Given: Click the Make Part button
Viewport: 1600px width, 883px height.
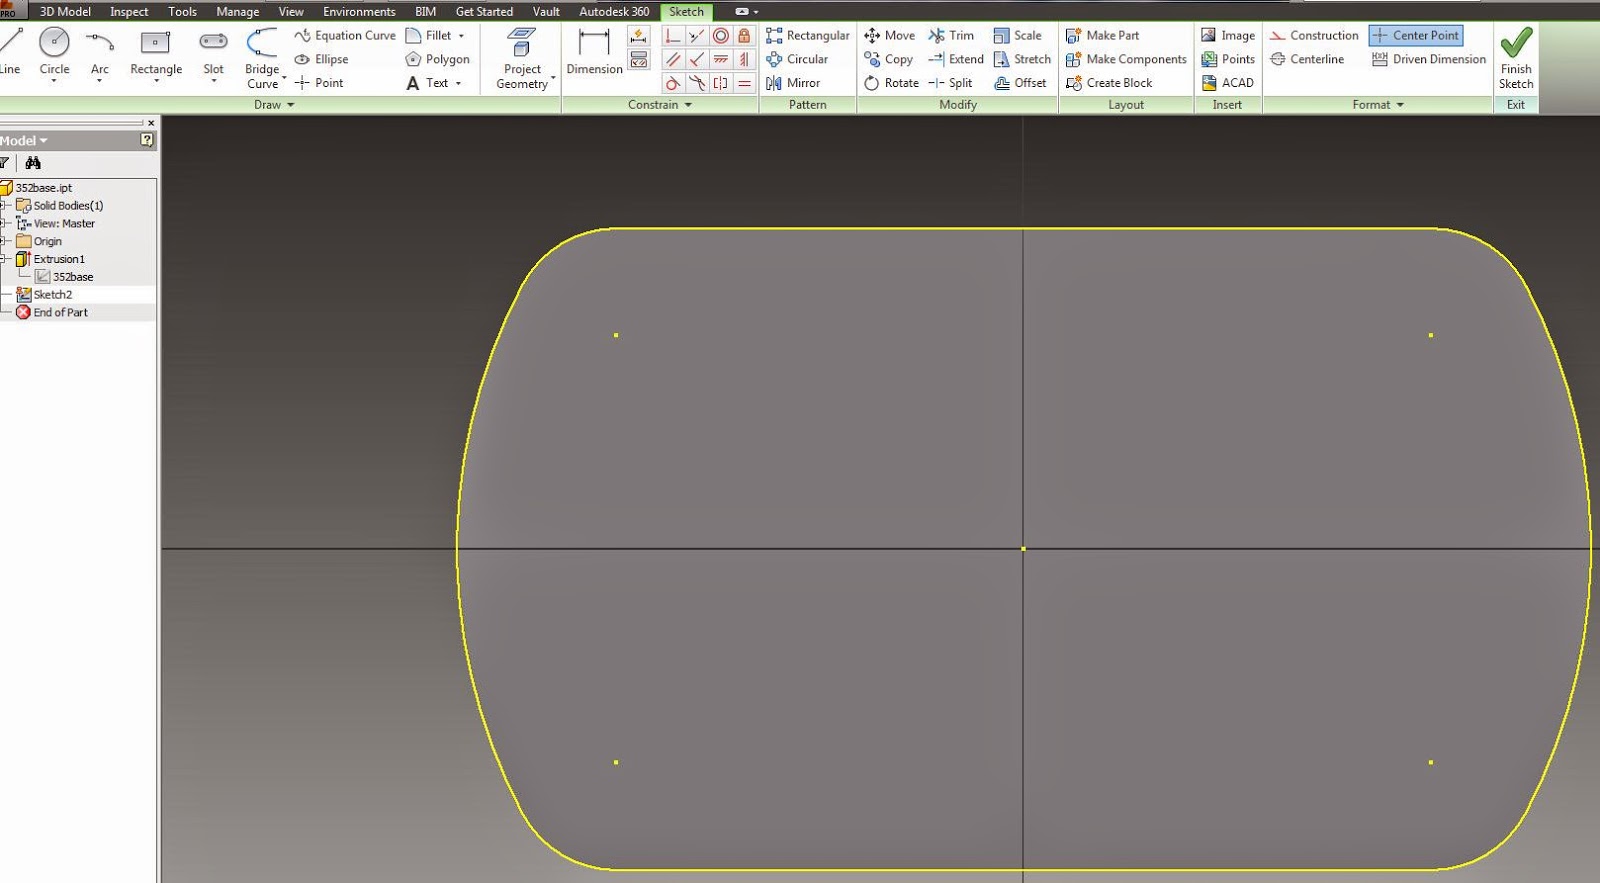Looking at the screenshot, I should pyautogui.click(x=1102, y=35).
